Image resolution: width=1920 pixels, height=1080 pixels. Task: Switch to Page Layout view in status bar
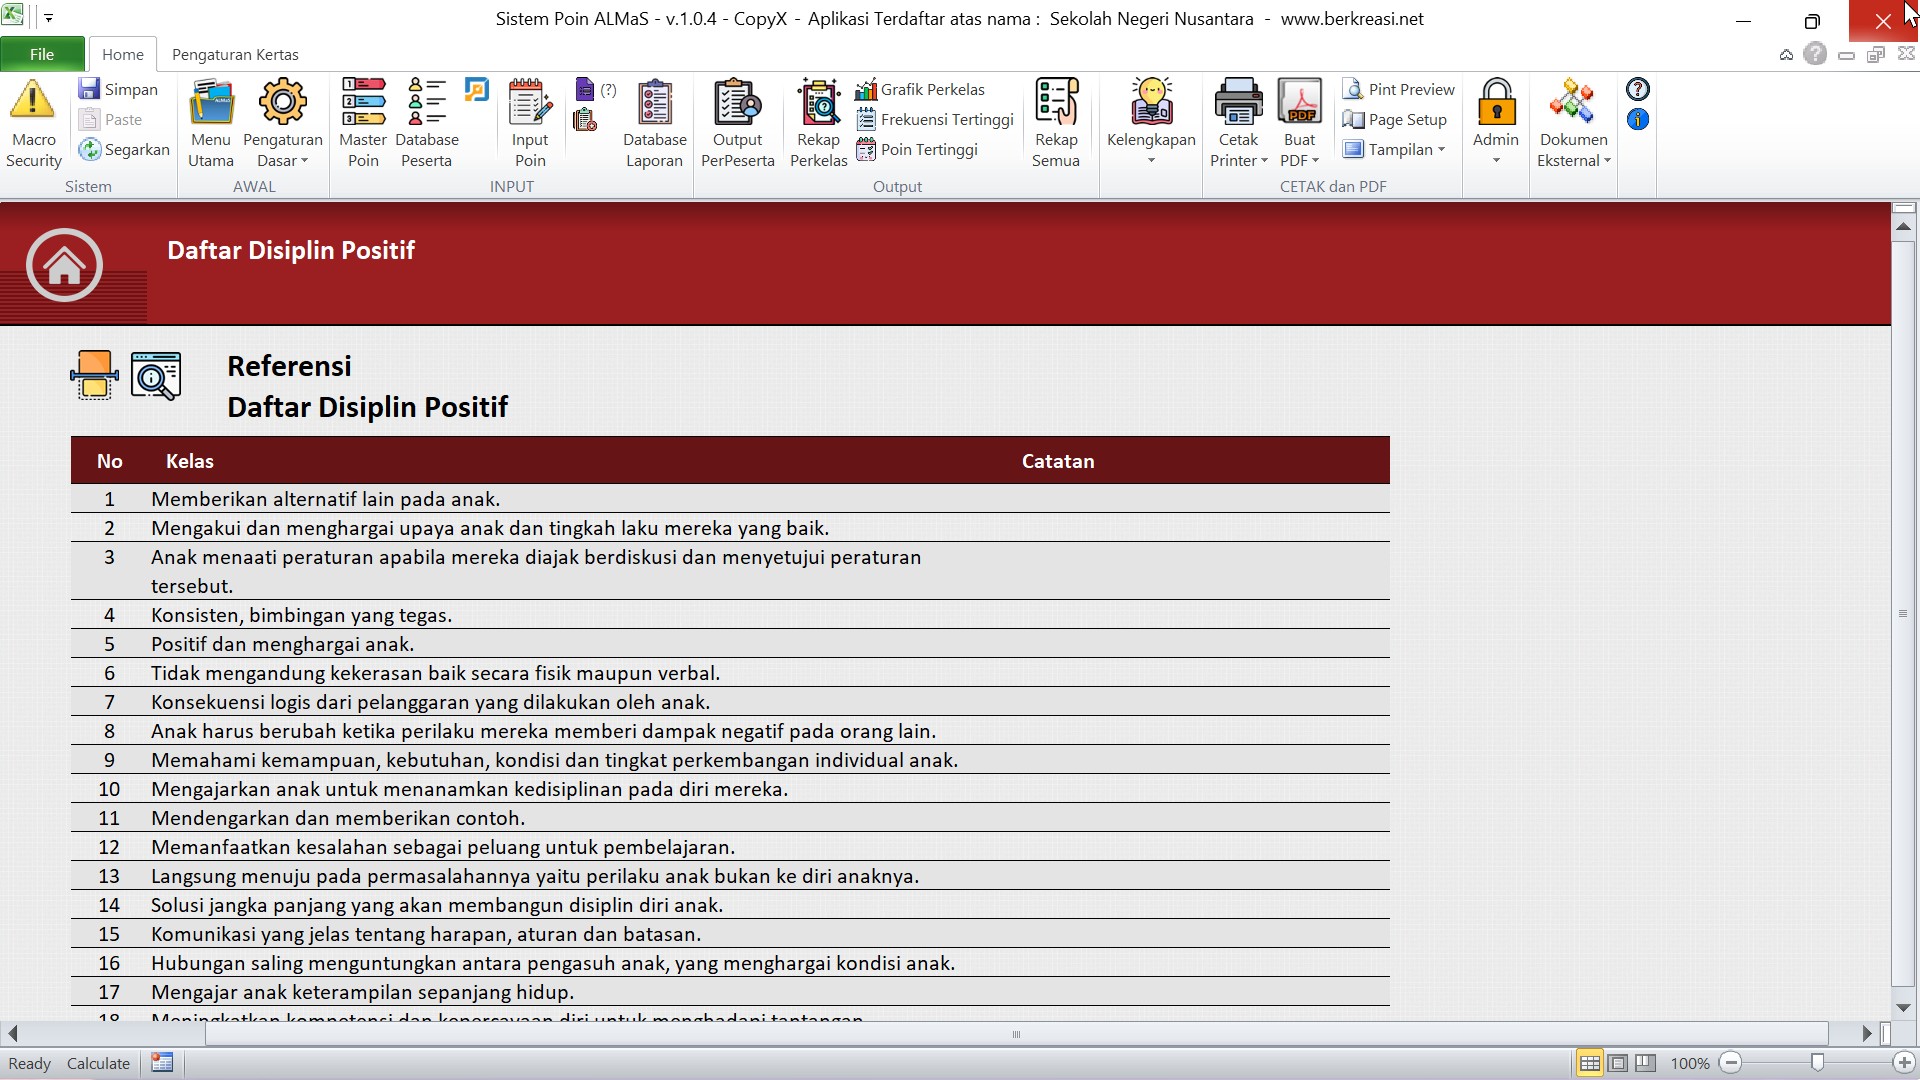tap(1617, 1063)
